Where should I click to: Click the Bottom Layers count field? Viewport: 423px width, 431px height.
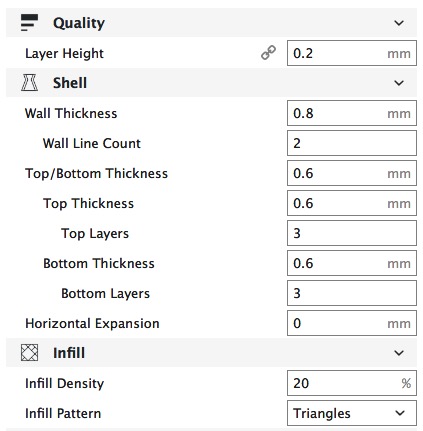[352, 293]
